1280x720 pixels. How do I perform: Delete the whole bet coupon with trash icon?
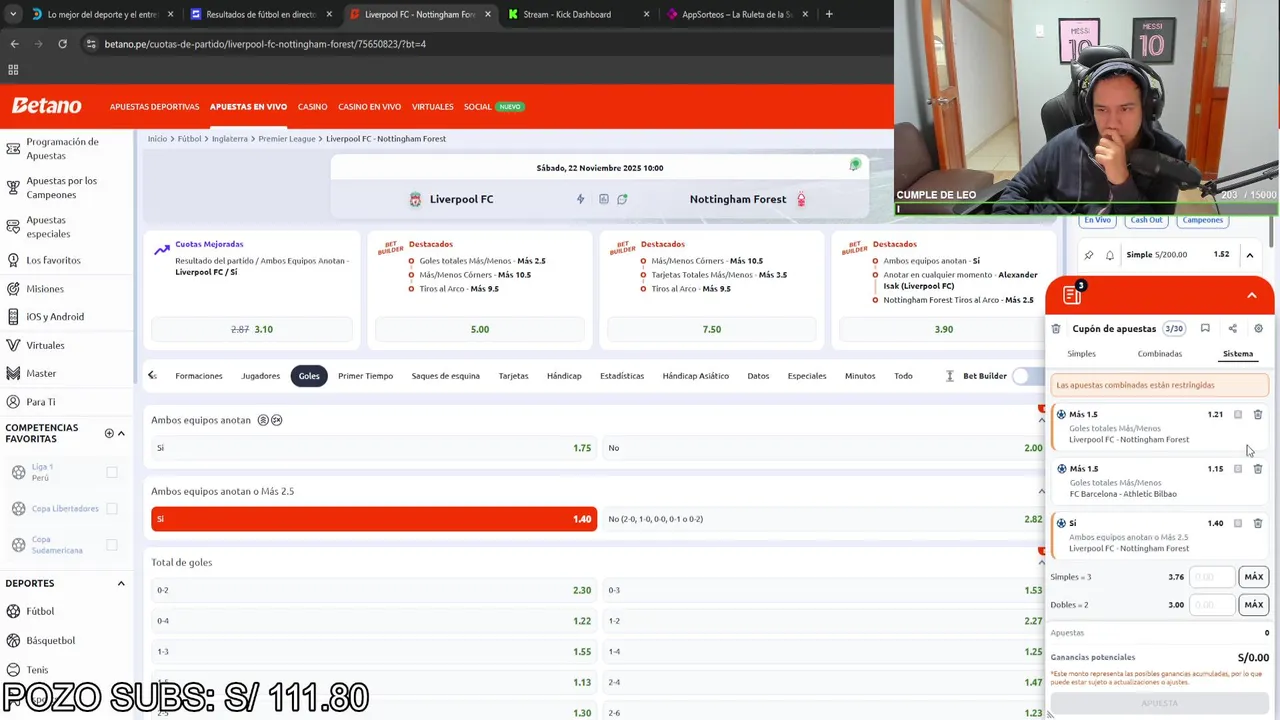pos(1056,328)
